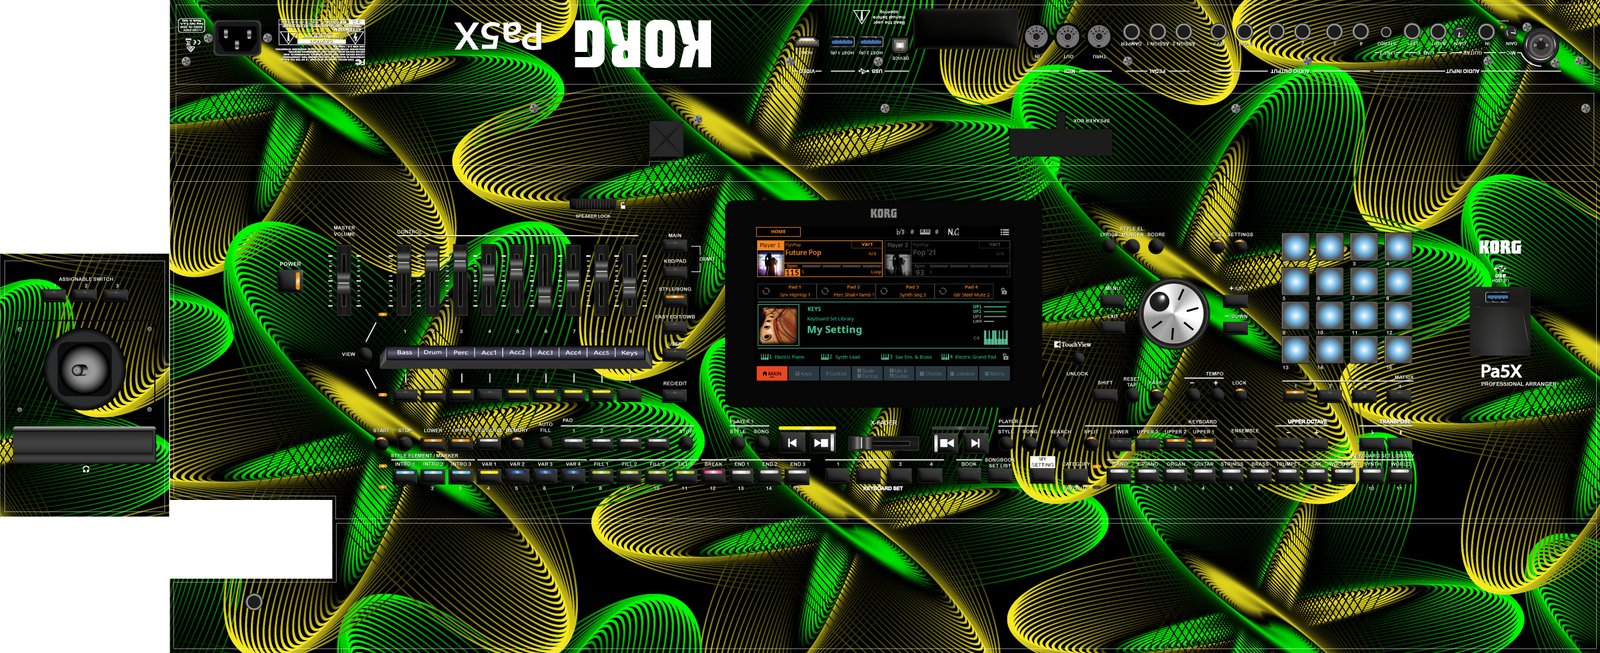Open the hamburger list menu on the display

coord(1004,232)
